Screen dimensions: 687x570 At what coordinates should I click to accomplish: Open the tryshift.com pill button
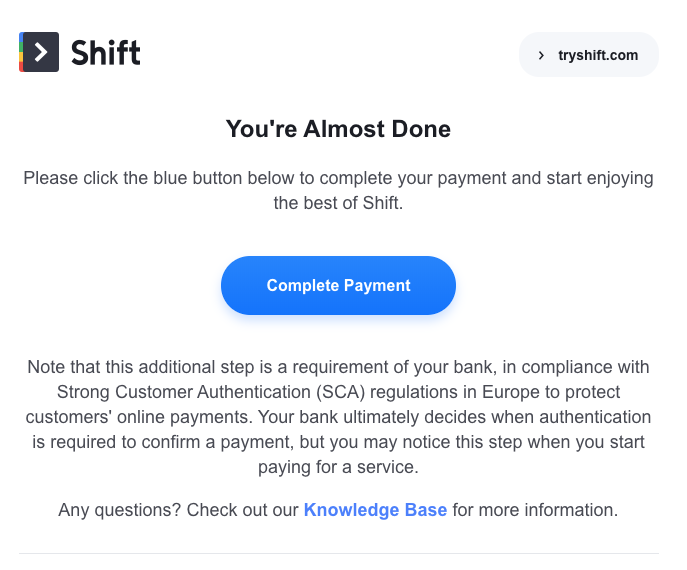pos(588,55)
